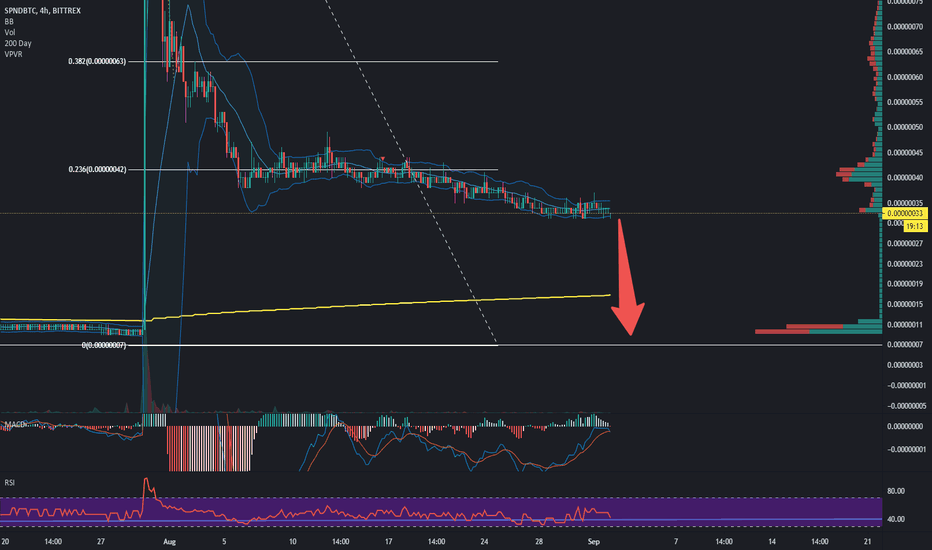Click the Aug date on time axis
The width and height of the screenshot is (932, 550).
[169, 542]
